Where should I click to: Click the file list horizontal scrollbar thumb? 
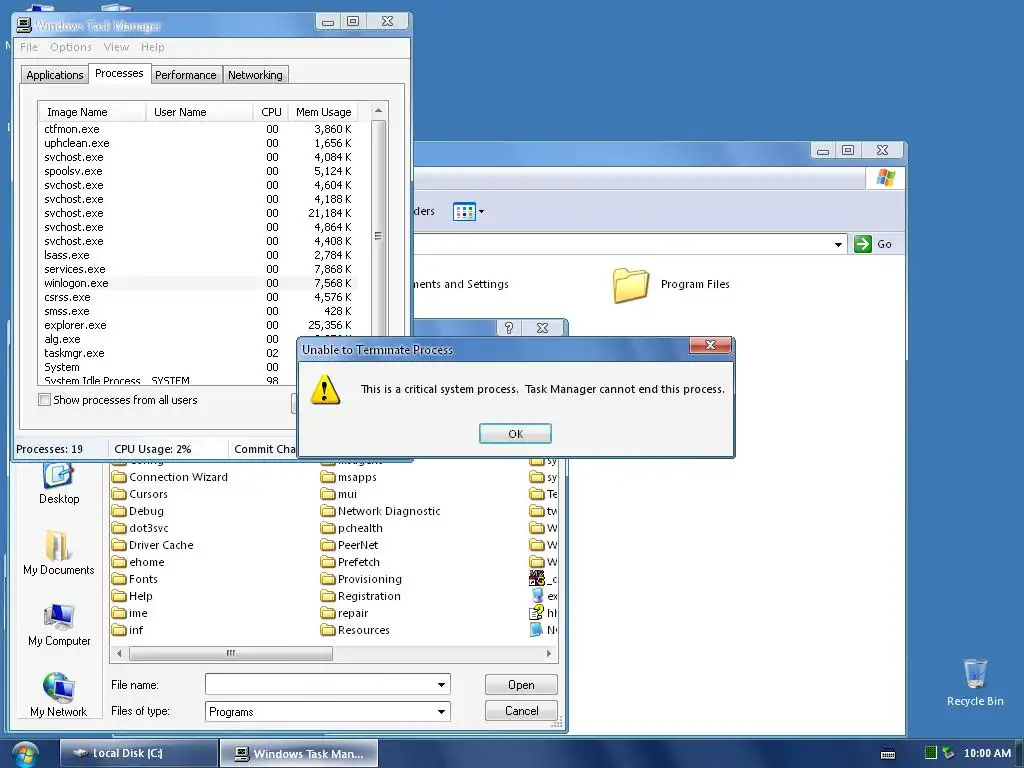tap(231, 653)
